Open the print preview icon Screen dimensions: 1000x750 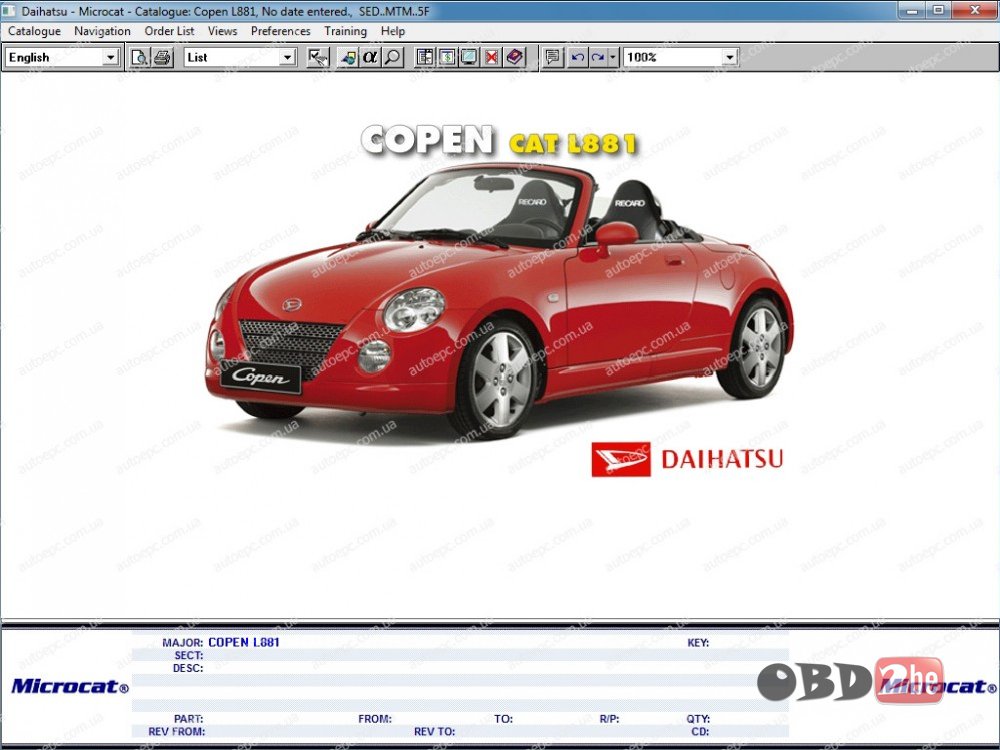point(139,57)
